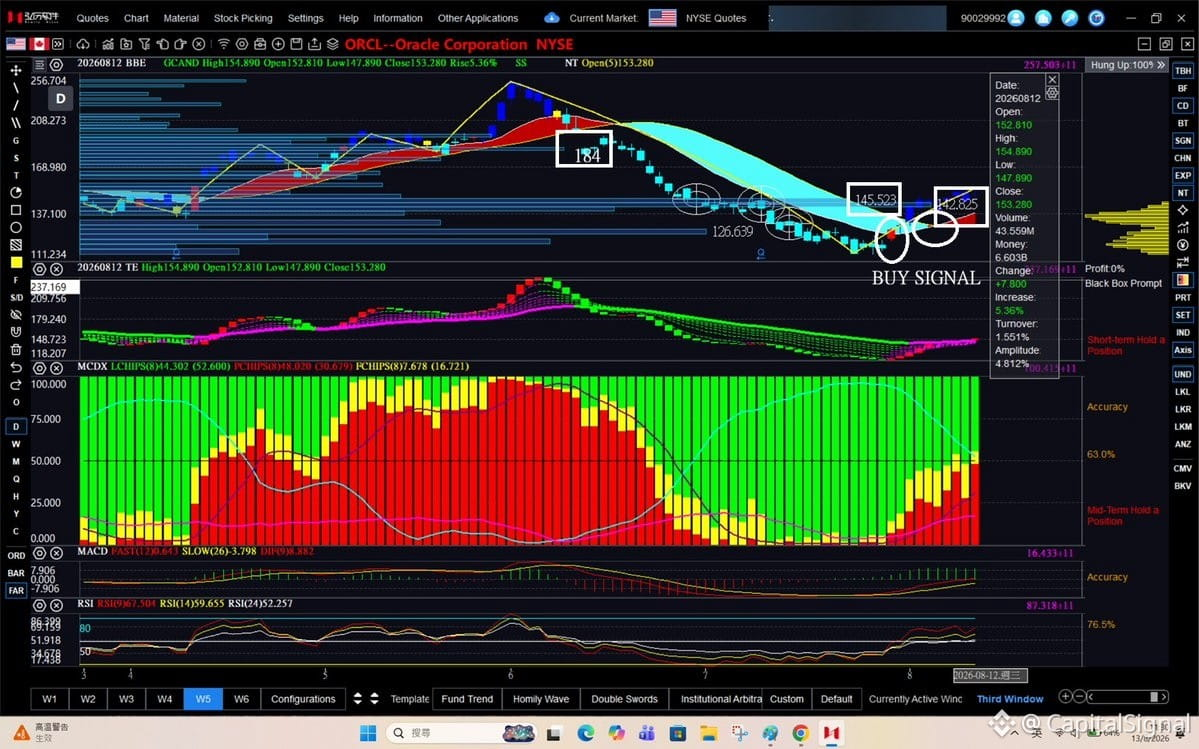Click the Configurations button
Viewport: 1199px width, 749px height.
303,699
